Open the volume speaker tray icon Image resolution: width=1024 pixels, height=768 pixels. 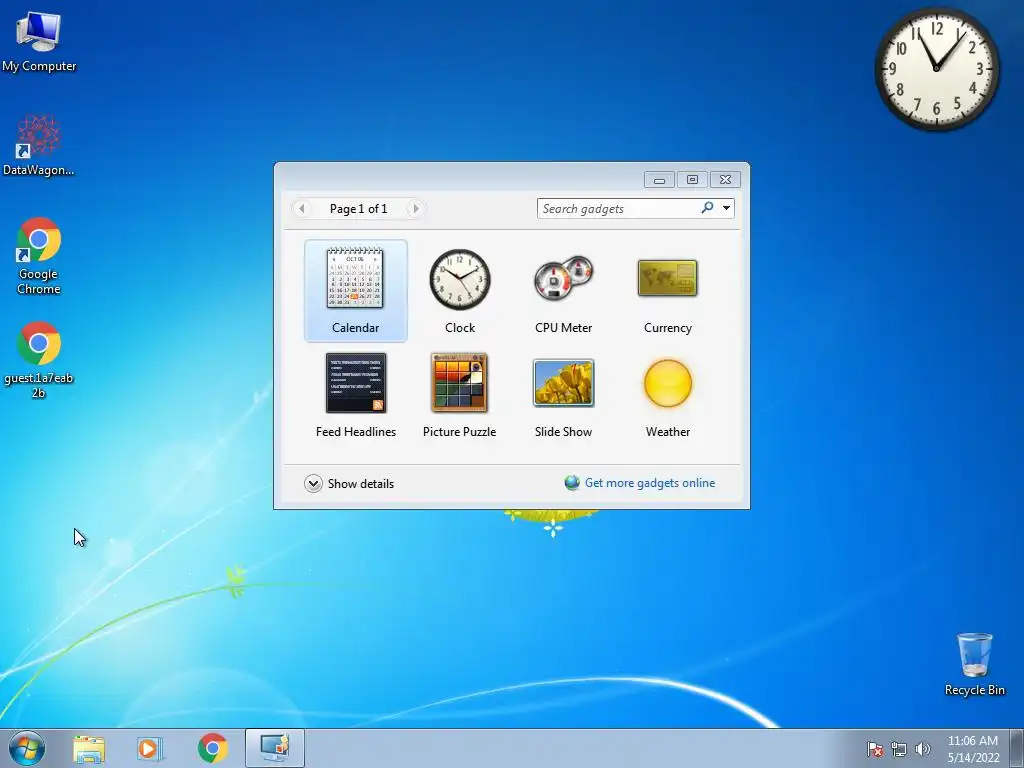coord(923,749)
